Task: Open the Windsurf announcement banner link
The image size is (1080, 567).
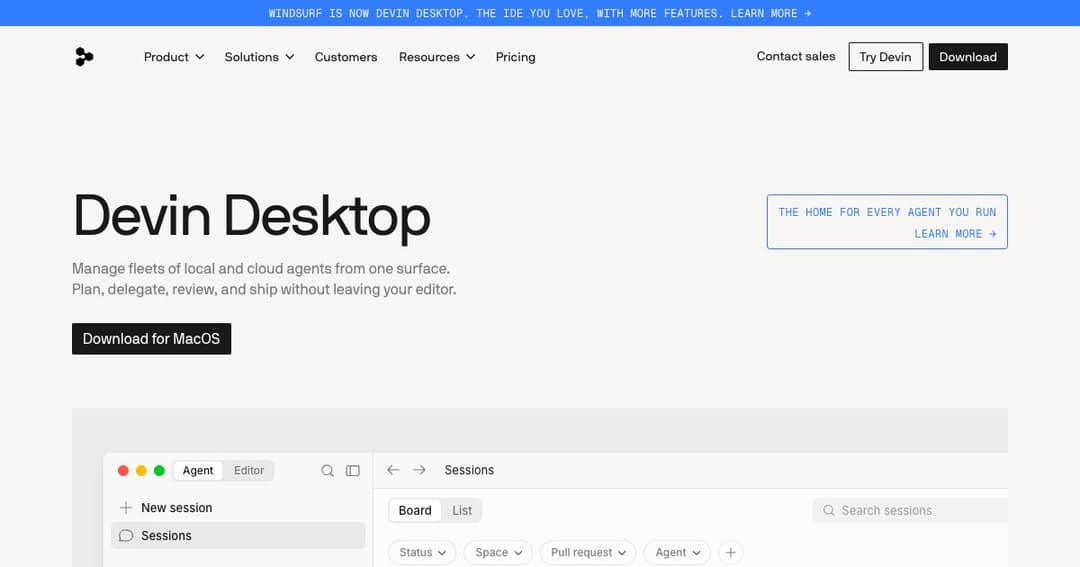Action: pyautogui.click(x=540, y=13)
